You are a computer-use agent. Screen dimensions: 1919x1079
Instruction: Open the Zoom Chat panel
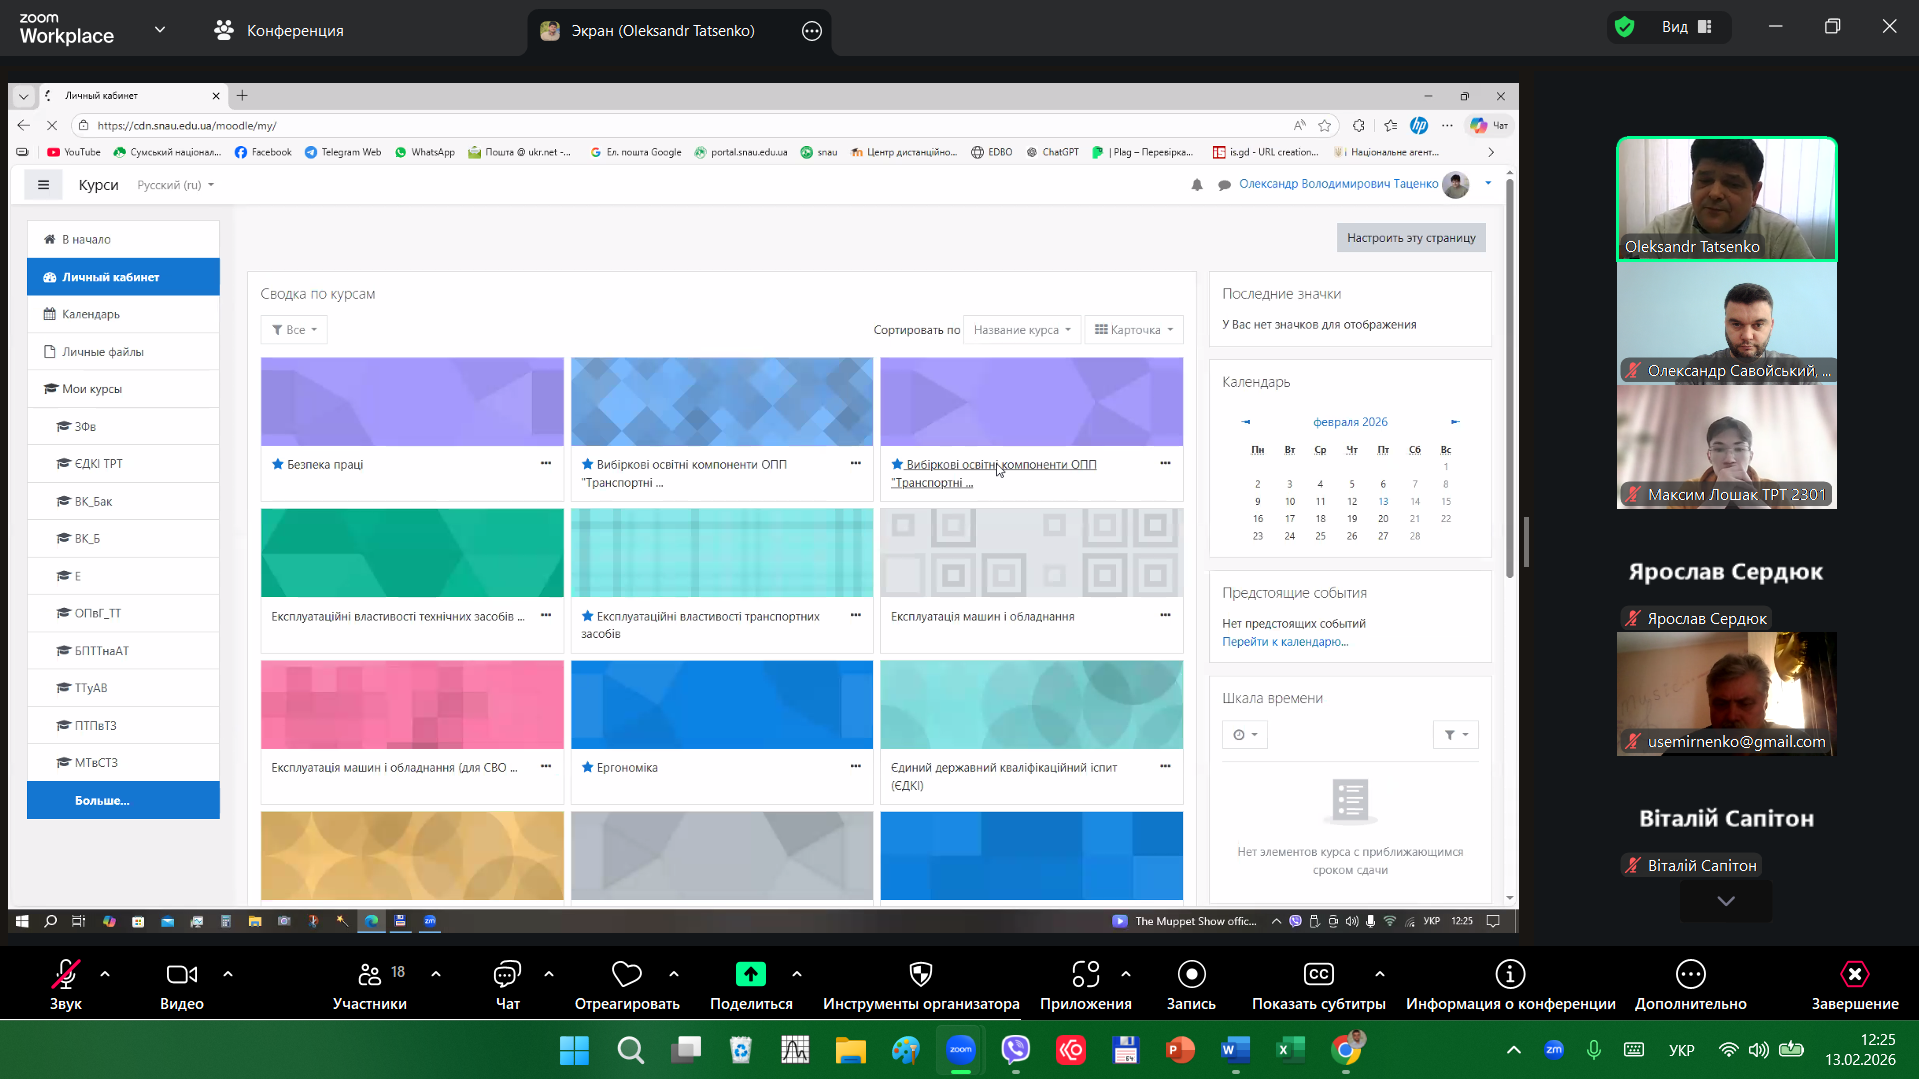tap(507, 975)
